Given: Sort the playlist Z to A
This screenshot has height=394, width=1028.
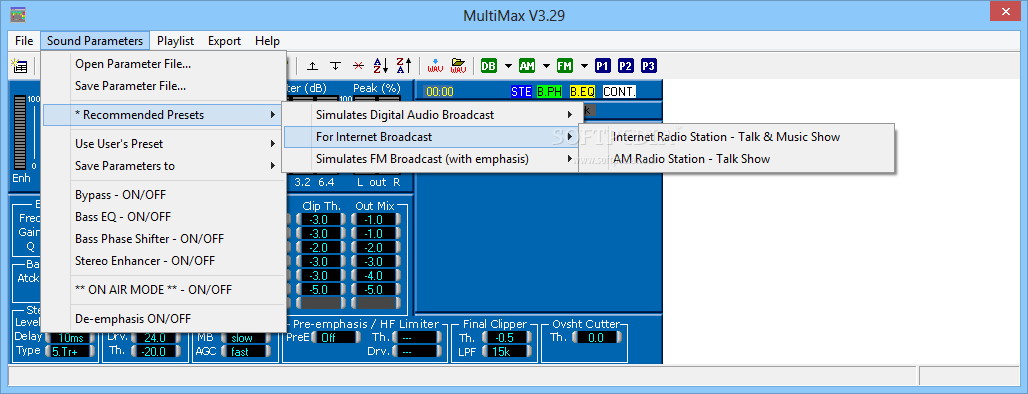Looking at the screenshot, I should pos(403,66).
